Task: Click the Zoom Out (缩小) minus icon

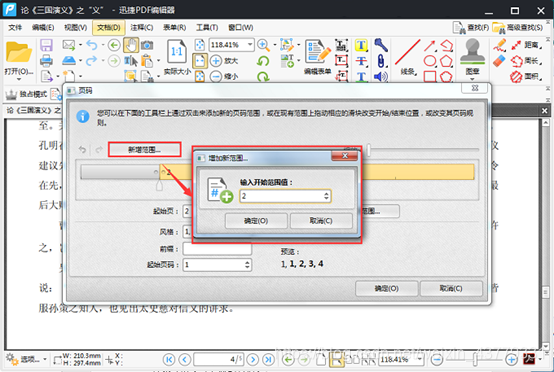Action: click(216, 76)
